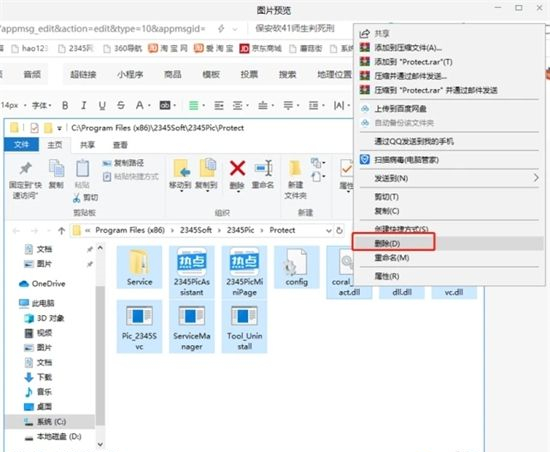The height and width of the screenshot is (452, 550).
Task: Click navigation pane scroll up arrow
Action: tap(100, 248)
